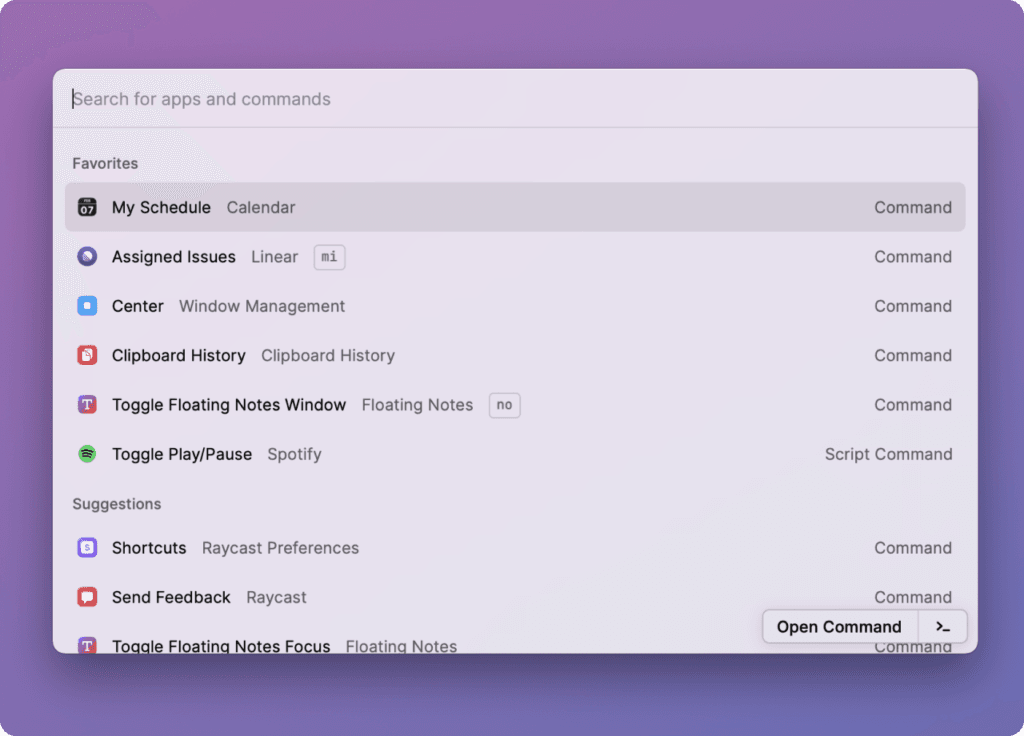This screenshot has height=736, width=1024.
Task: Select the My Schedule command
Action: [x=515, y=207]
